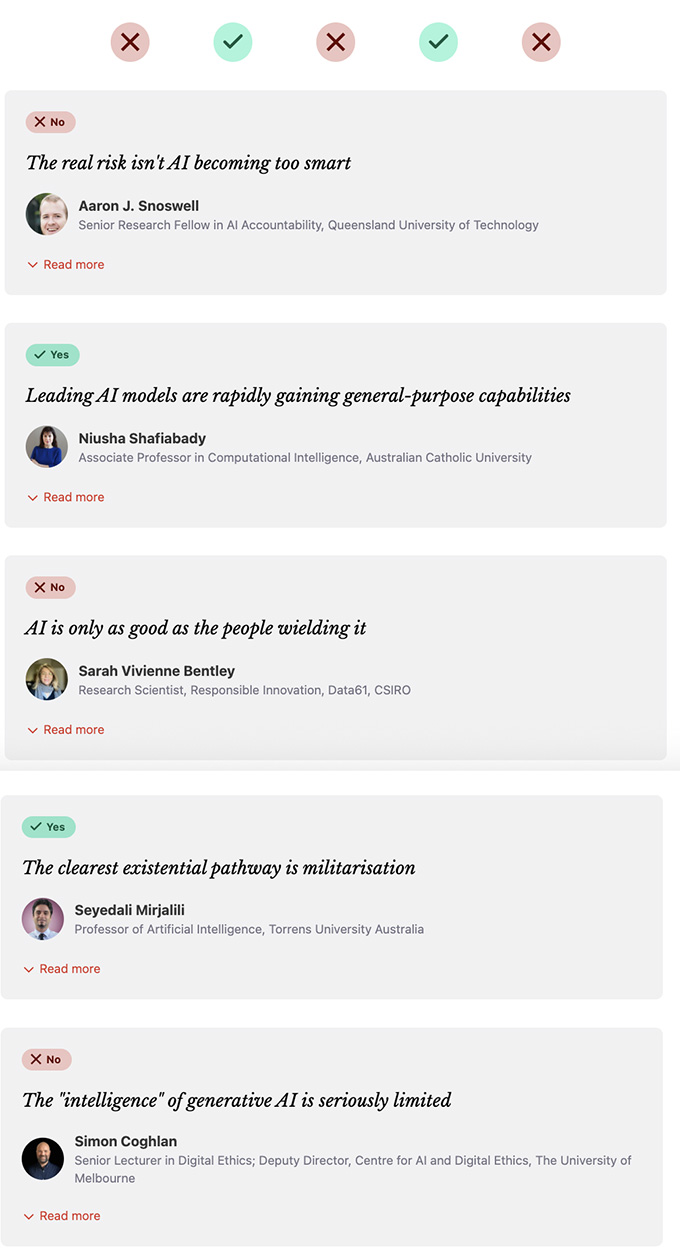Expand Read more under Simon Coghlan
Viewport: 680px width, 1253px height.
62,1216
